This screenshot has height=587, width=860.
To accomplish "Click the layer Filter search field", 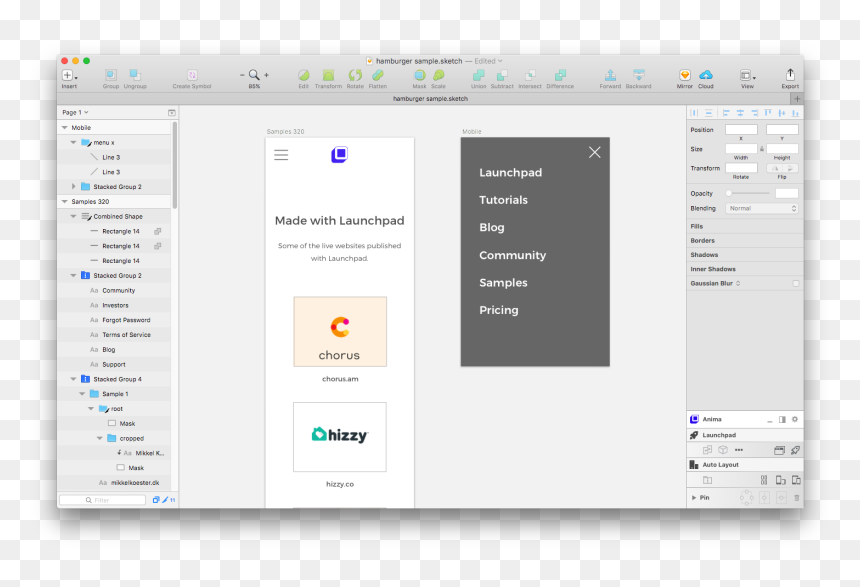I will 103,500.
